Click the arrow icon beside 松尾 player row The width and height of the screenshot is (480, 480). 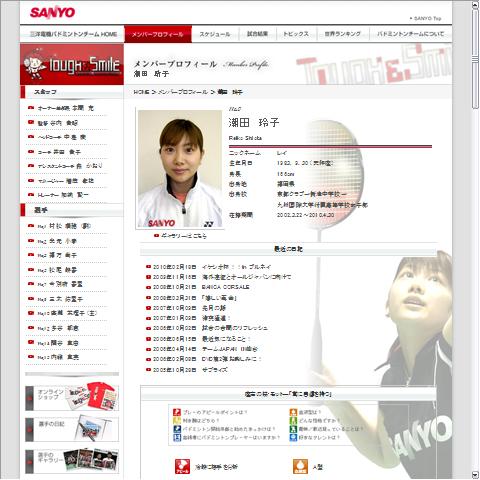click(x=31, y=270)
